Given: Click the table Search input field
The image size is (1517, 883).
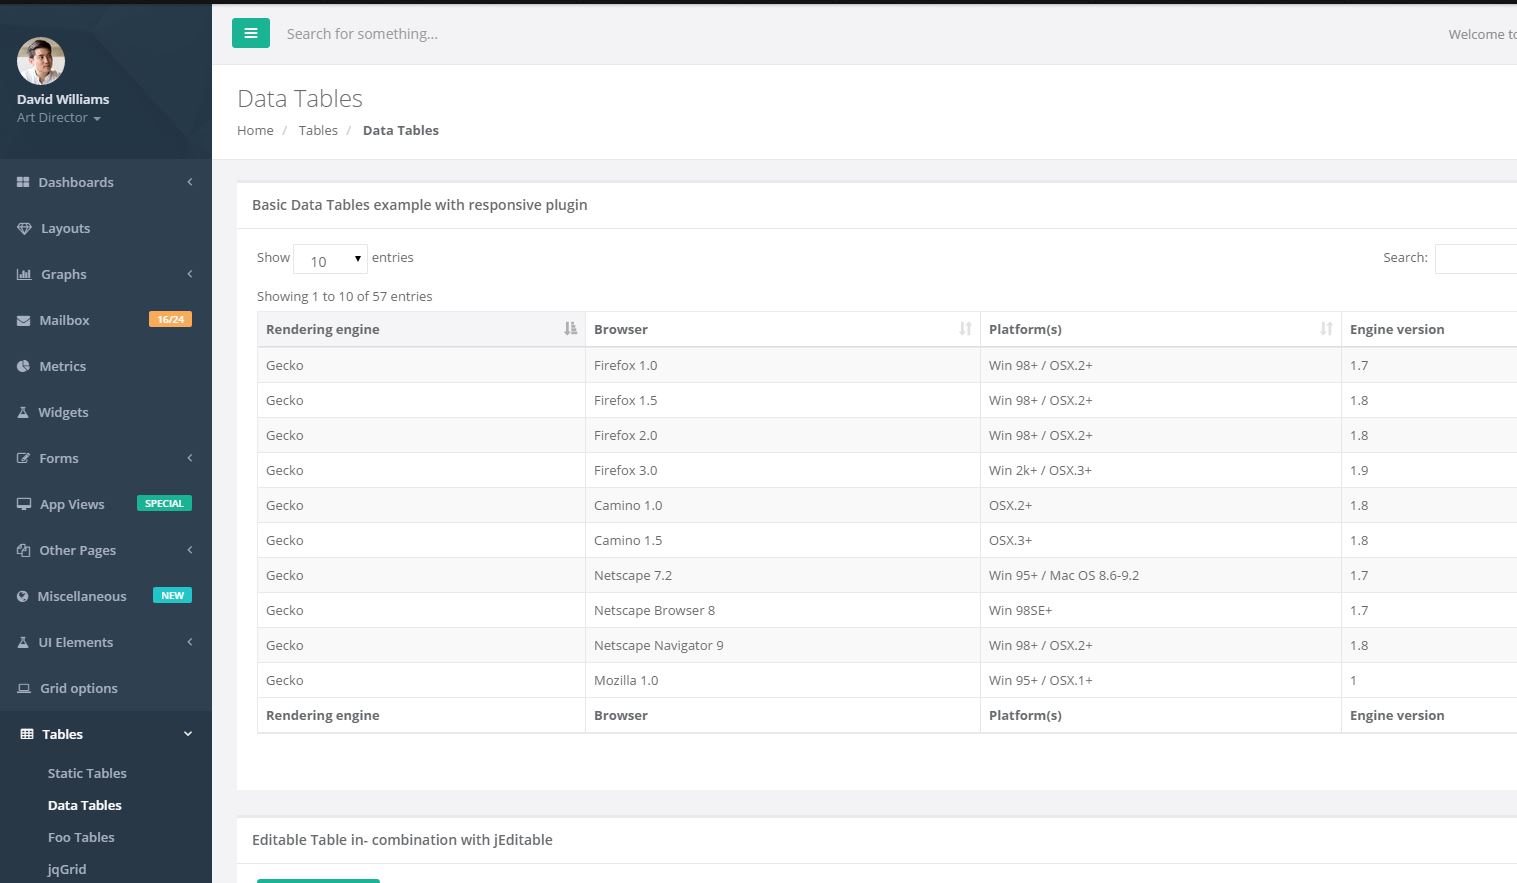Looking at the screenshot, I should (1476, 258).
